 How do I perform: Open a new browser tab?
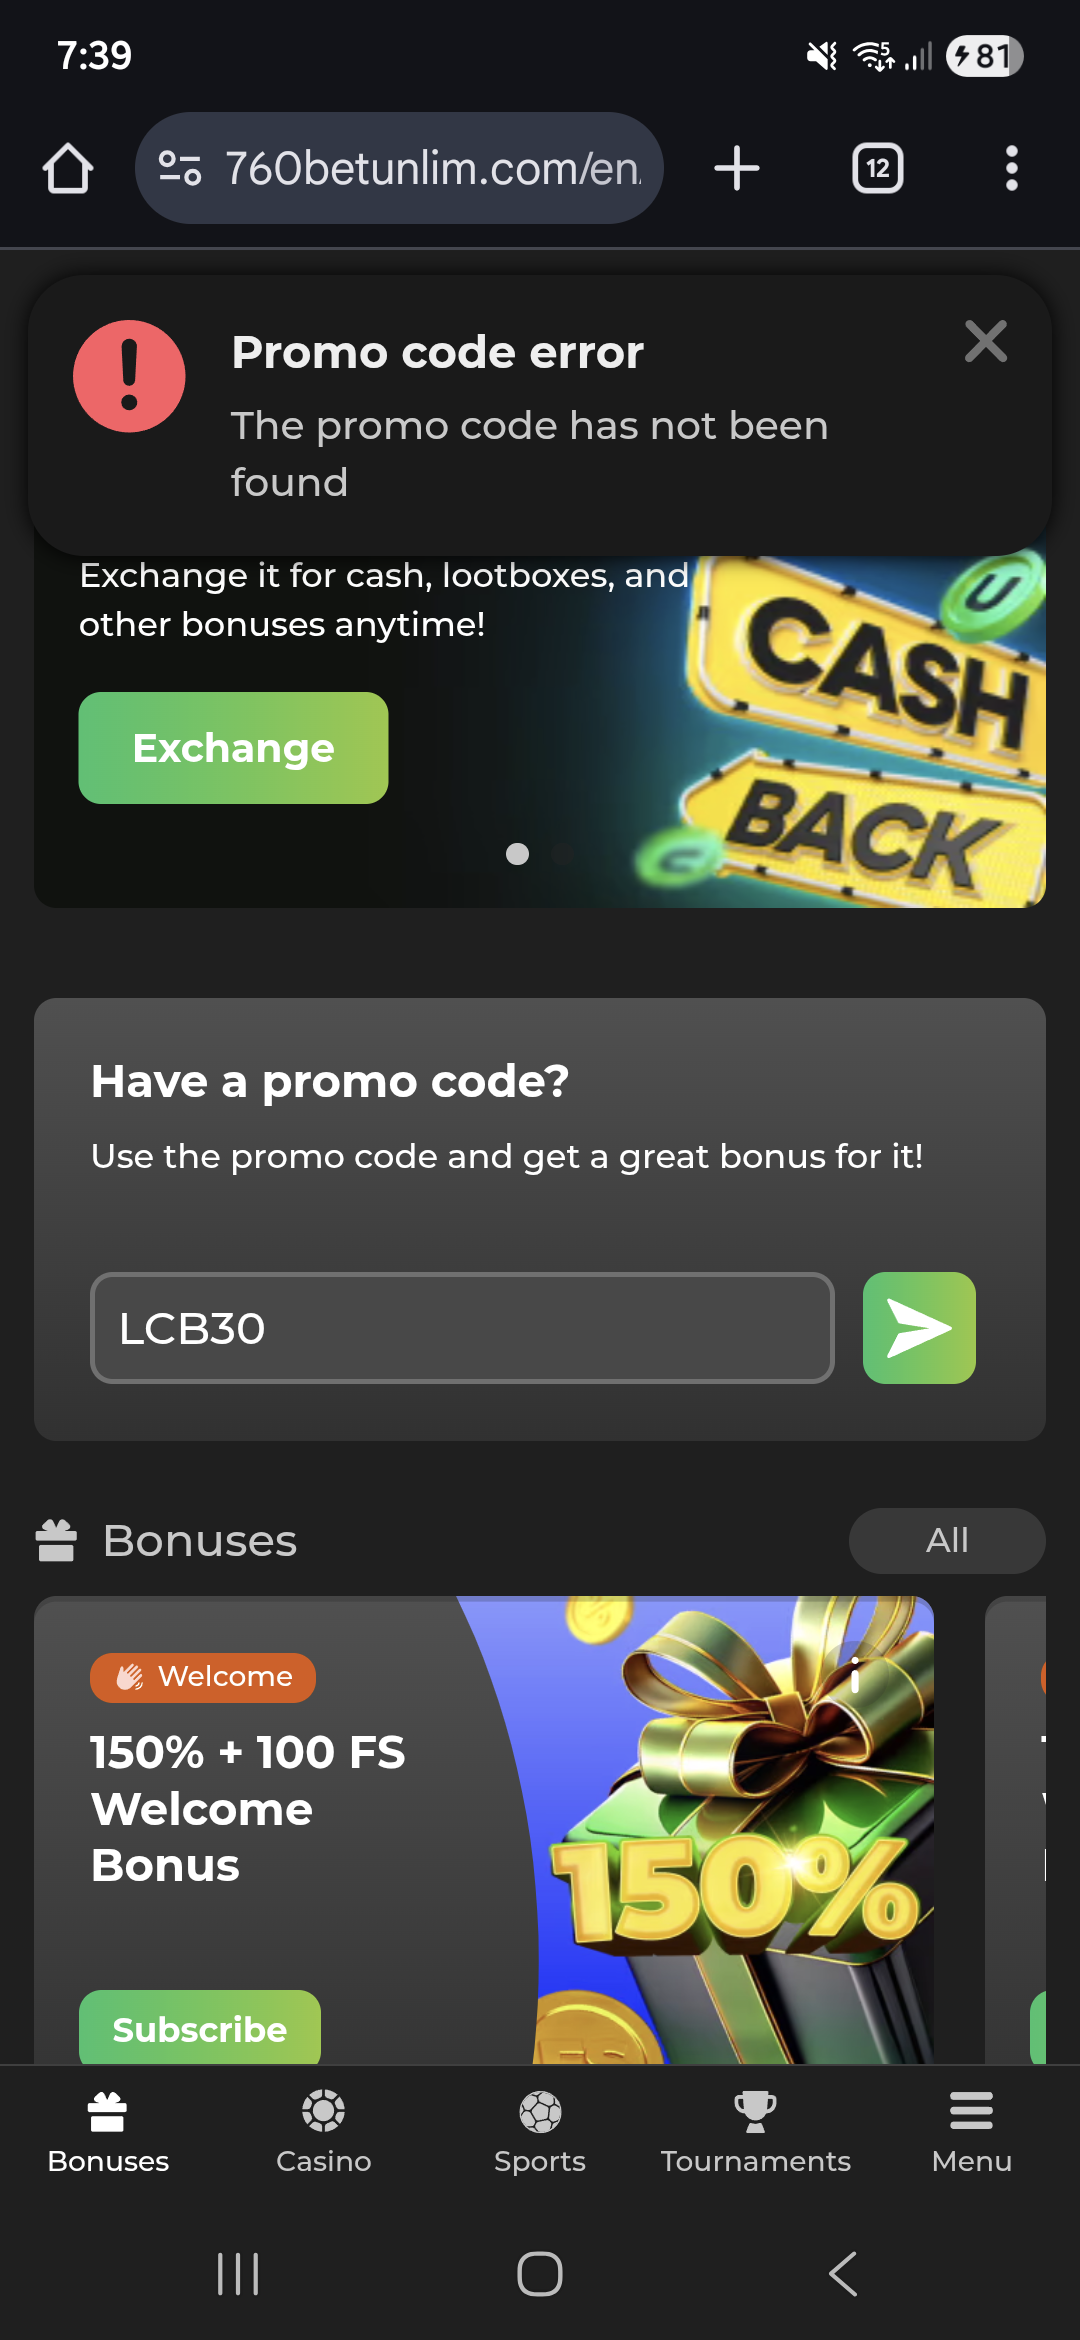pos(737,168)
